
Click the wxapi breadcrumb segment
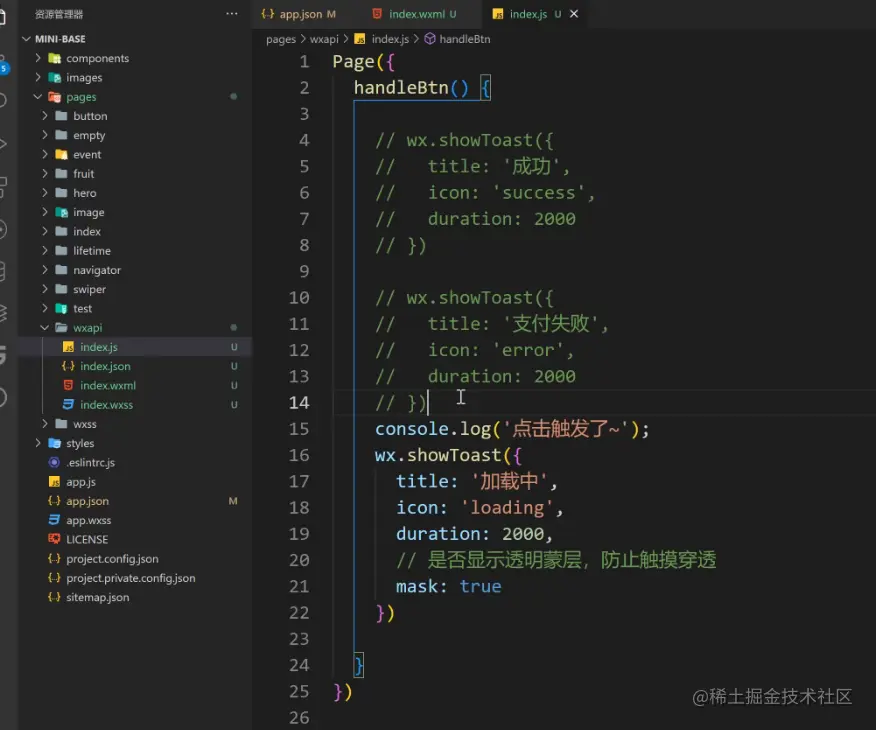[324, 39]
